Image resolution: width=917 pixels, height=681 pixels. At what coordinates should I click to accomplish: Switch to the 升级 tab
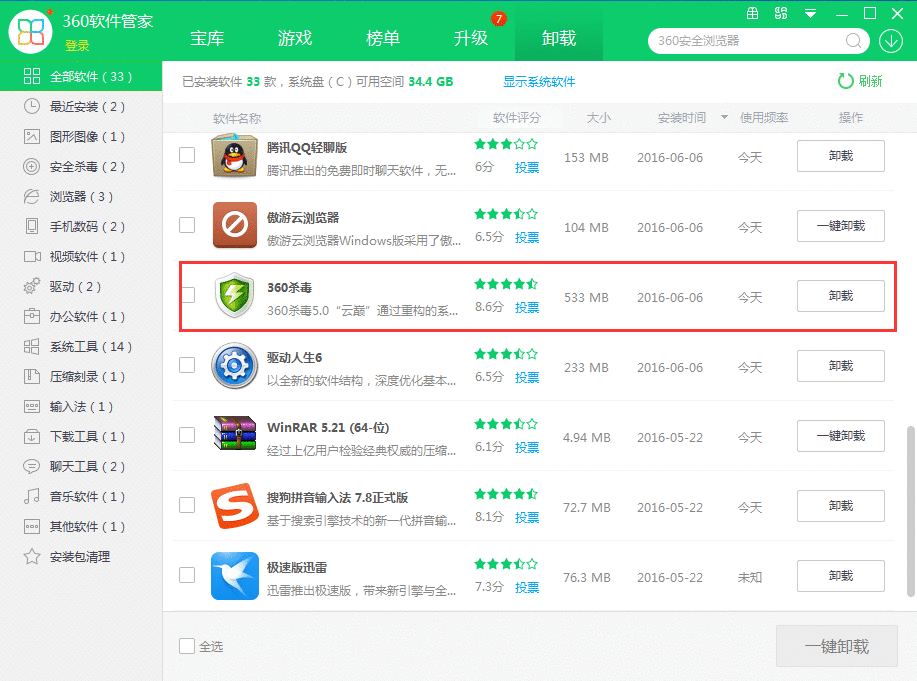click(x=470, y=38)
